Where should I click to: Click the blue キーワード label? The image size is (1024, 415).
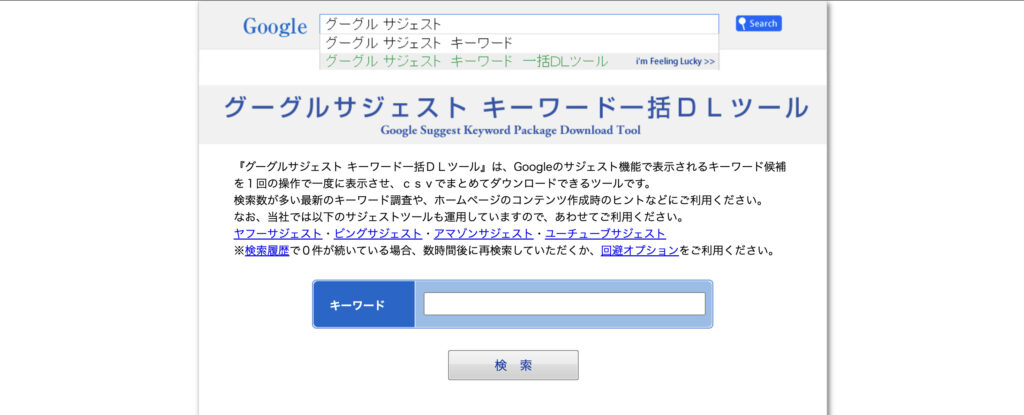click(364, 305)
